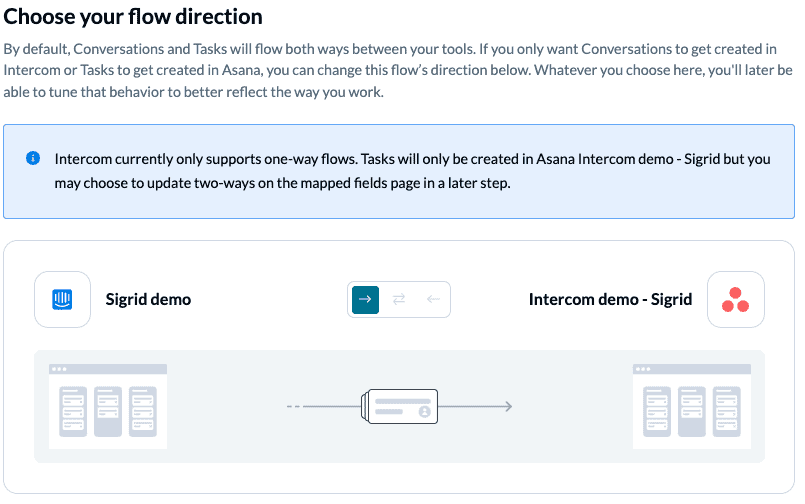Select the one-way right arrow flow direction

365,300
